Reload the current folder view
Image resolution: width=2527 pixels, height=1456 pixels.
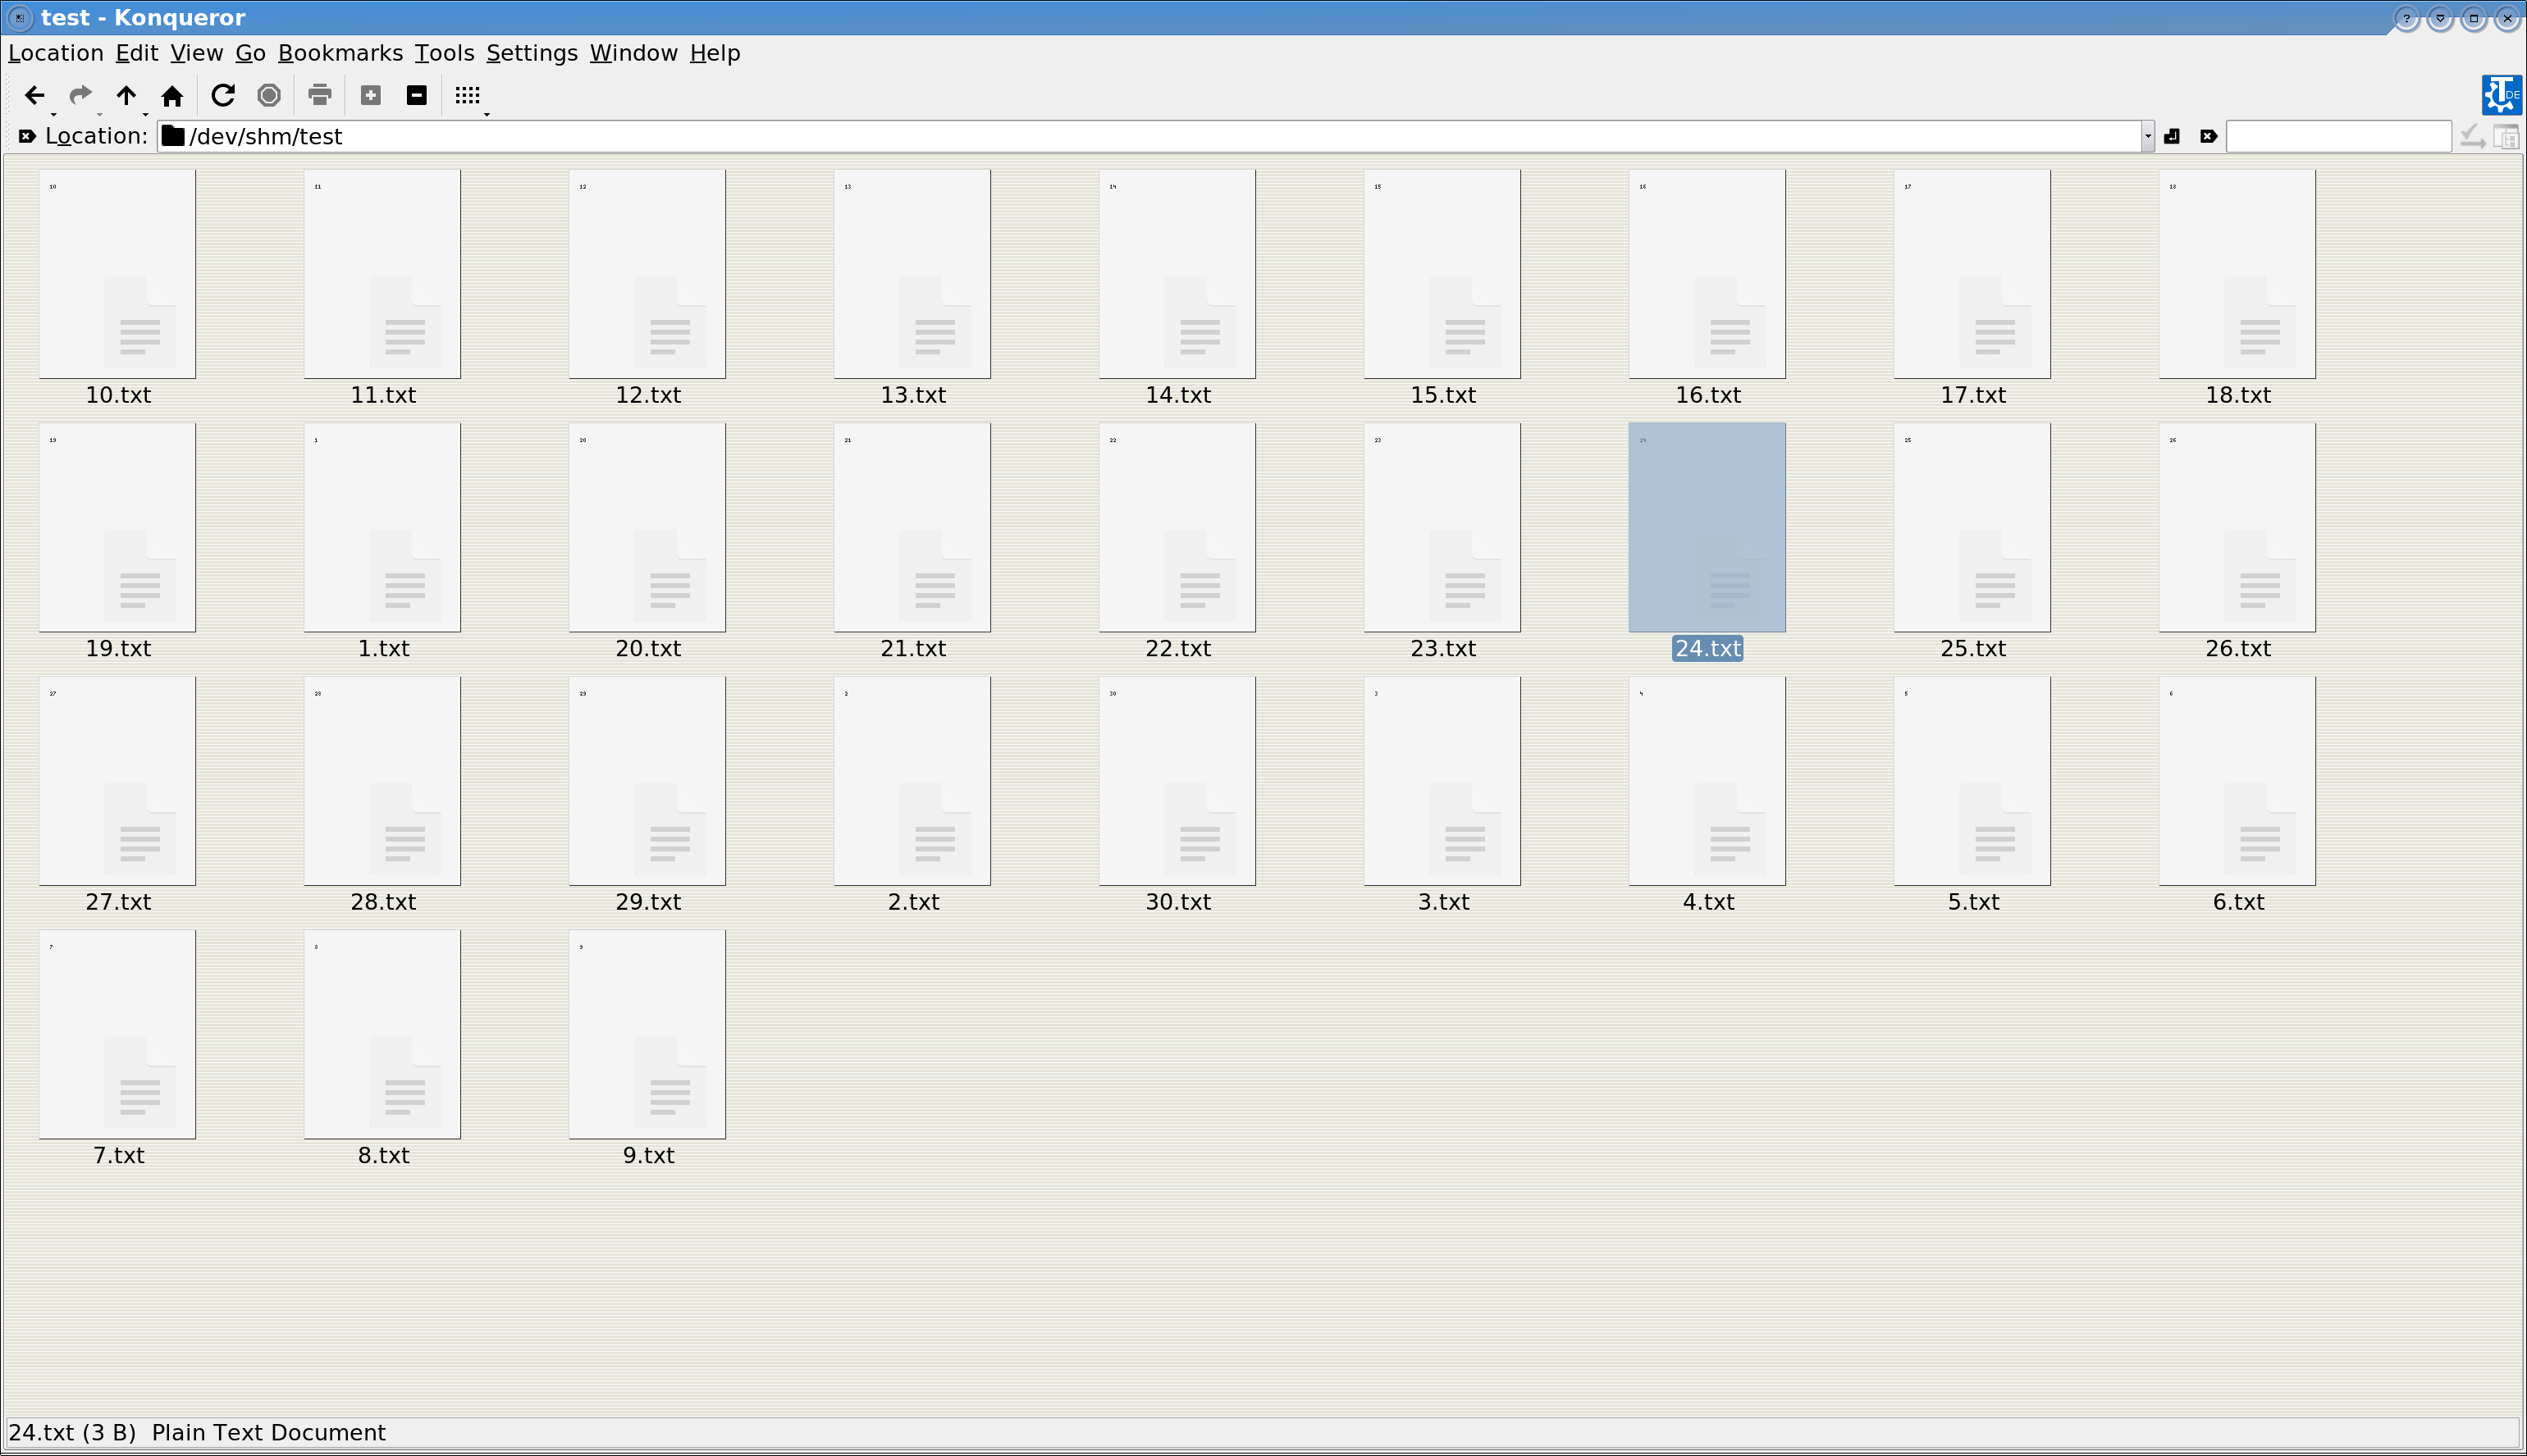223,95
